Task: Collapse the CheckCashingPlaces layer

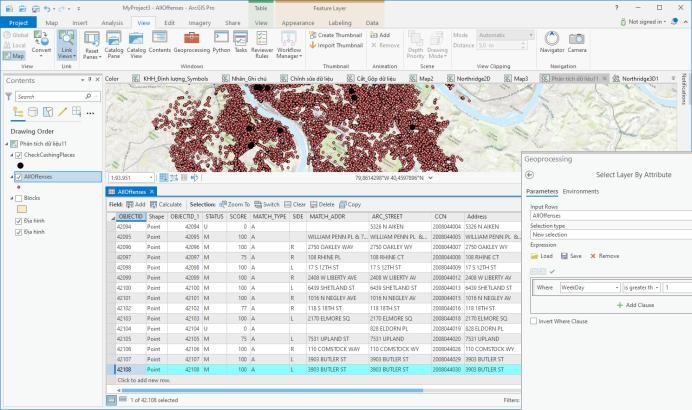Action: coord(12,155)
